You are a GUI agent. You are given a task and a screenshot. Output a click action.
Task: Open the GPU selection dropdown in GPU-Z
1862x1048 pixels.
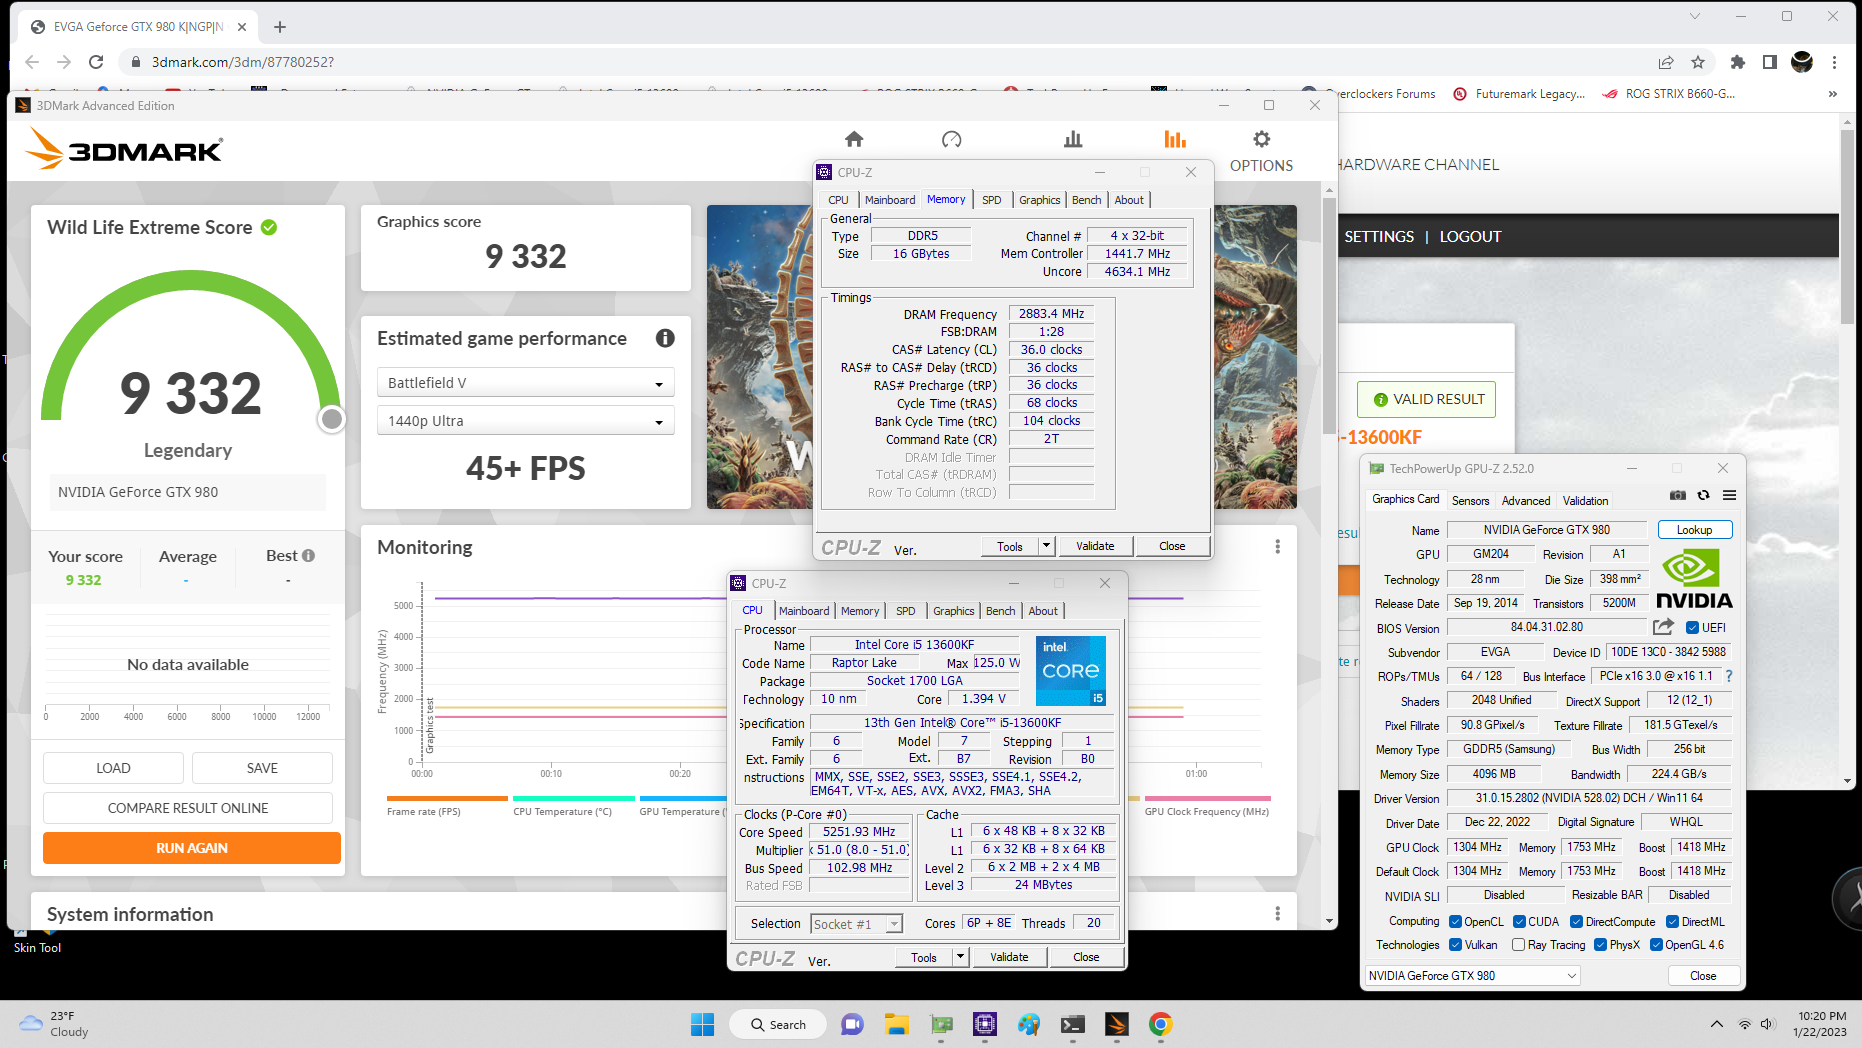pos(1472,976)
